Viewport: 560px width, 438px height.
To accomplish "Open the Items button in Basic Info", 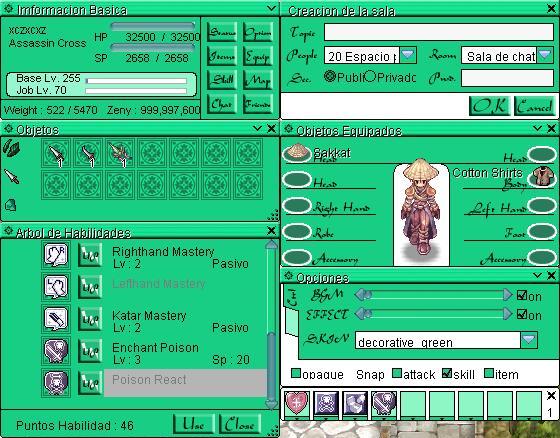I will point(222,56).
